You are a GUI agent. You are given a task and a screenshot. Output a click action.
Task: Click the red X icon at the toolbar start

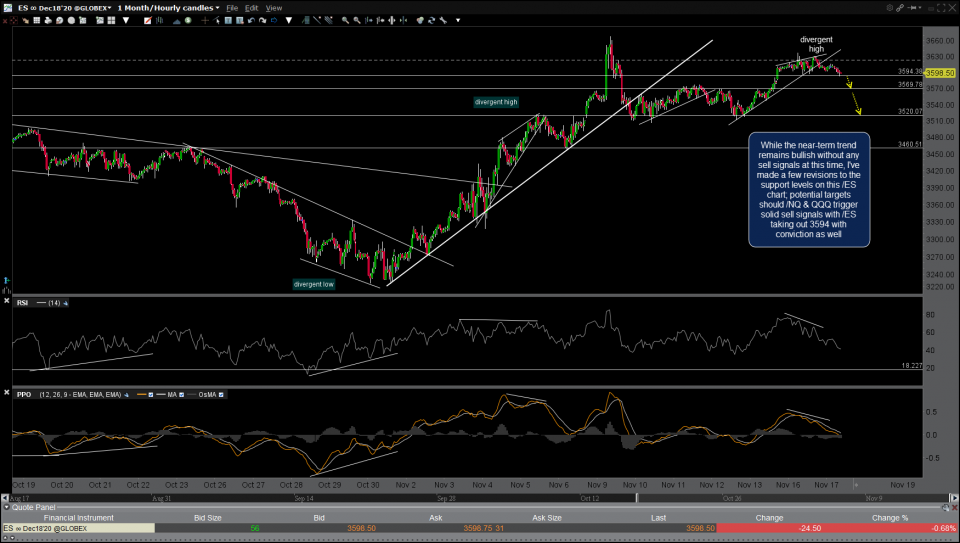(5, 20)
